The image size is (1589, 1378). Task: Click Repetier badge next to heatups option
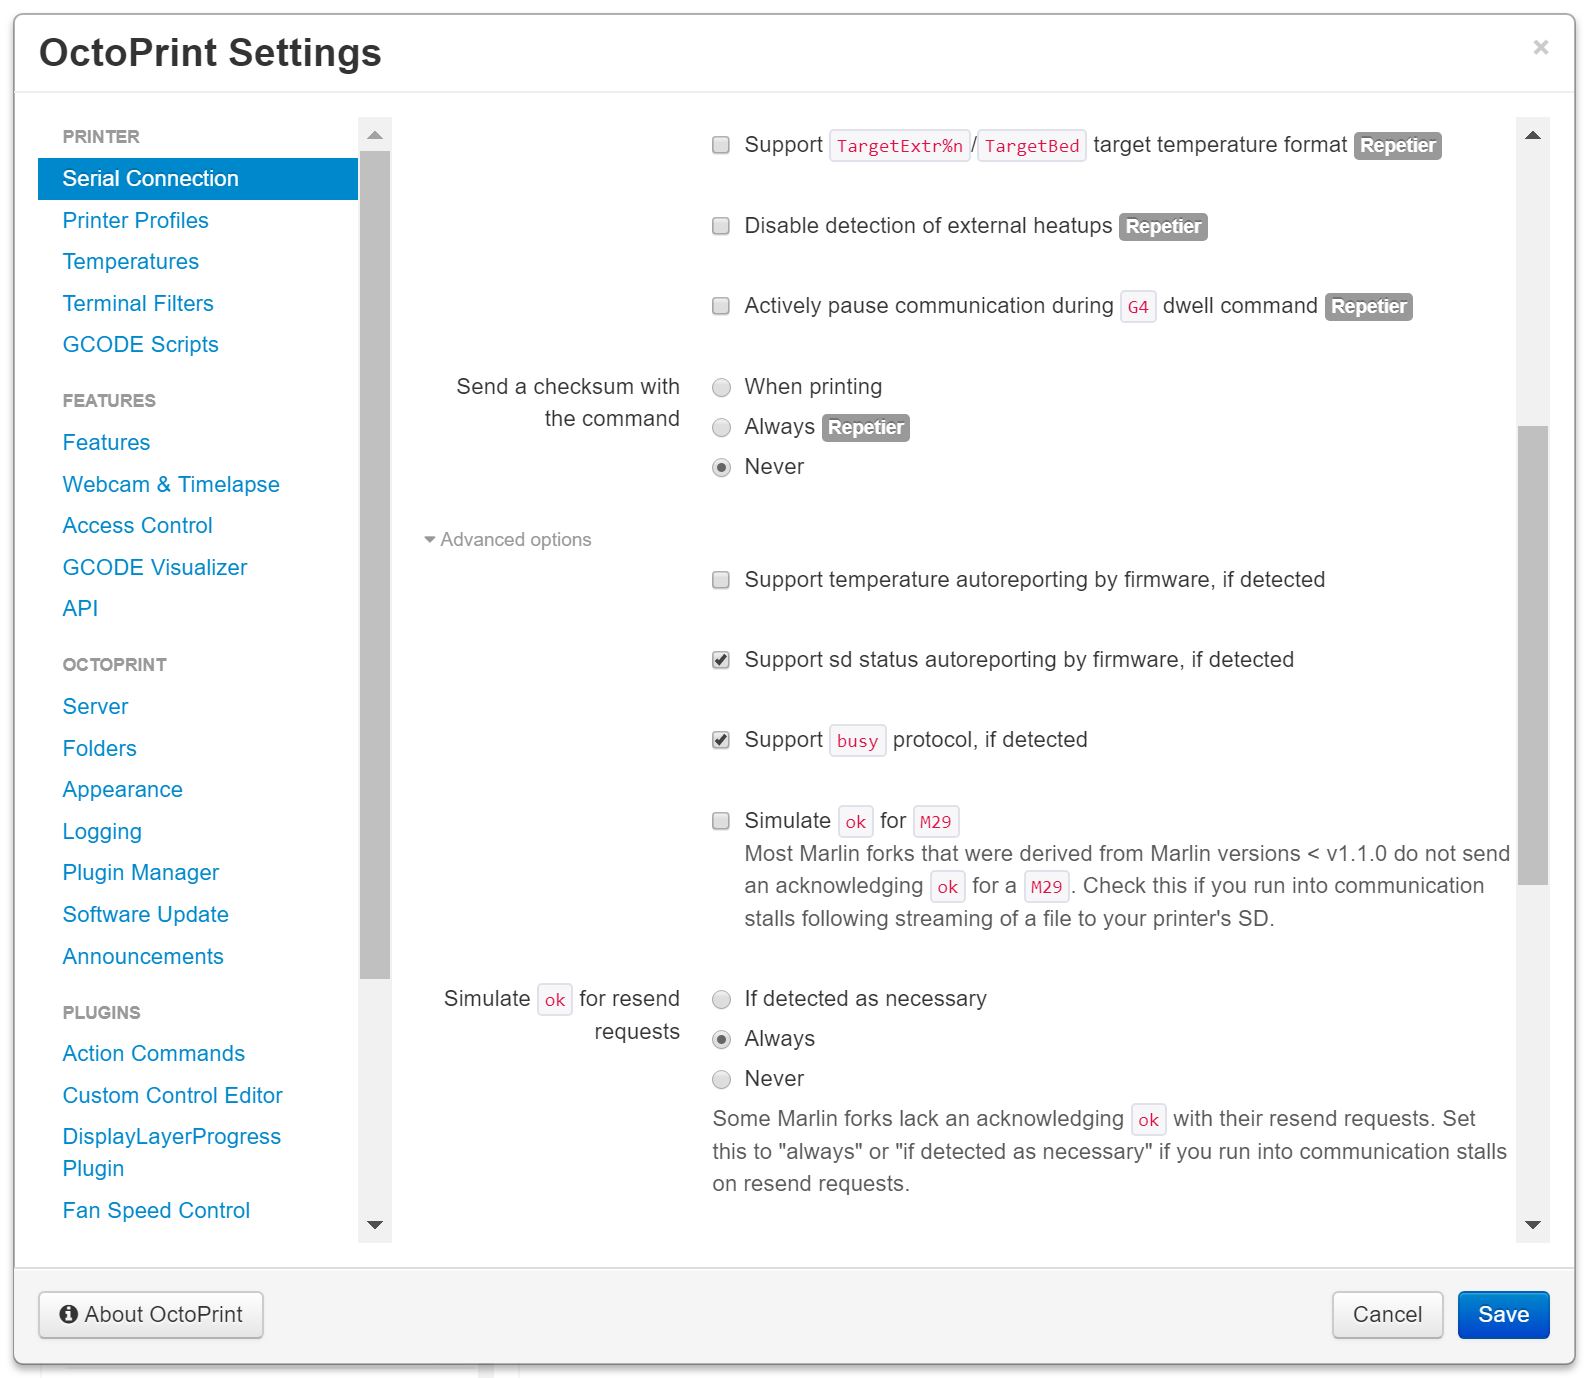(1163, 227)
